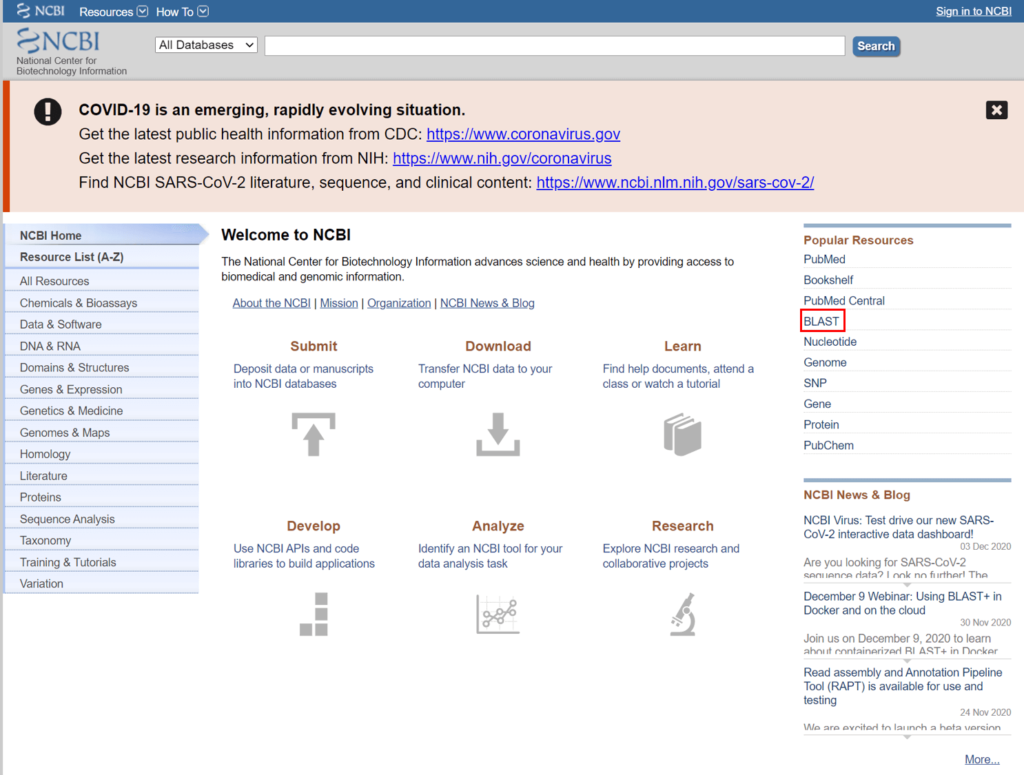The width and height of the screenshot is (1024, 775).
Task: Click the Learn books icon
Action: 682,434
